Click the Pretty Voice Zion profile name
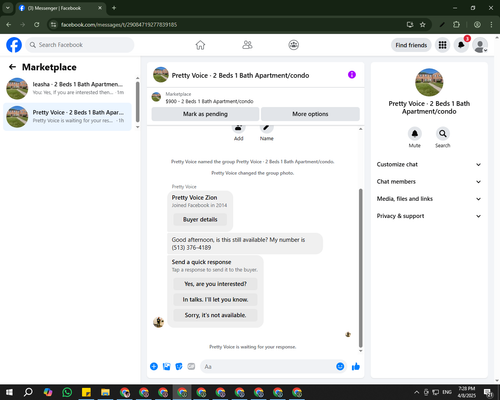This screenshot has width=500, height=400. [194, 197]
